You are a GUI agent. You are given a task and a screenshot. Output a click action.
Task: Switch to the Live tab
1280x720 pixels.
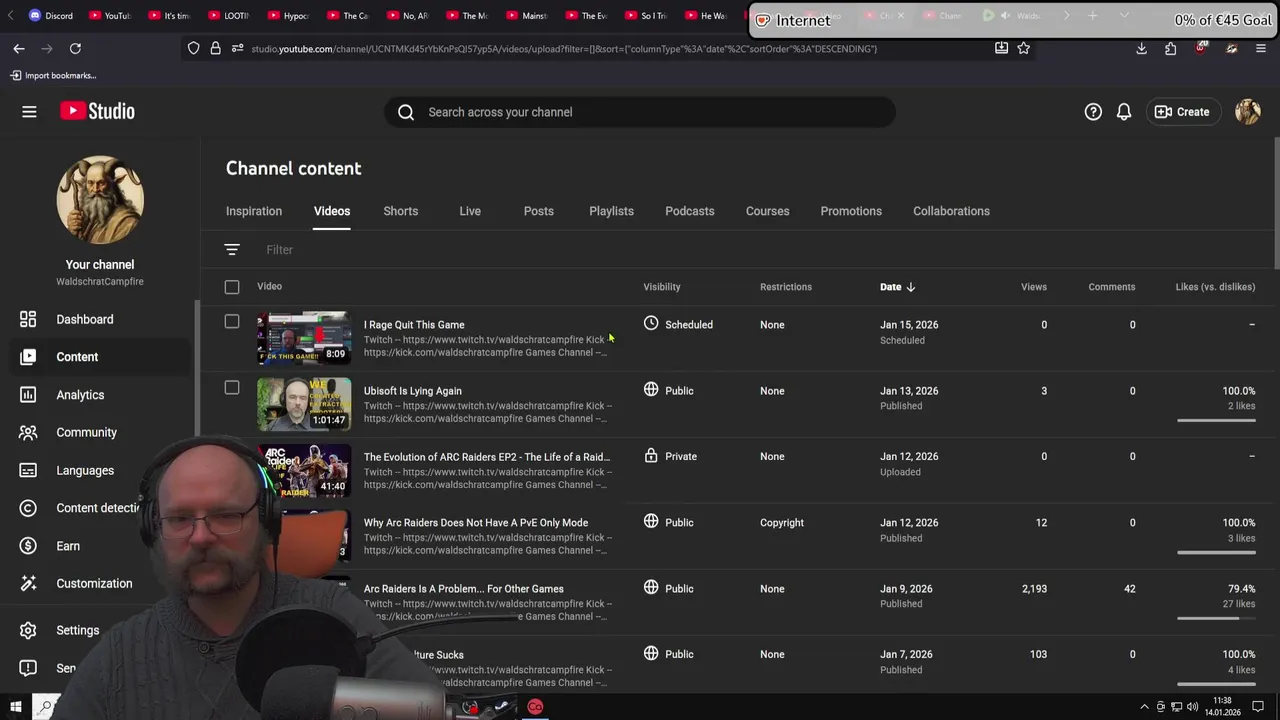(x=470, y=211)
